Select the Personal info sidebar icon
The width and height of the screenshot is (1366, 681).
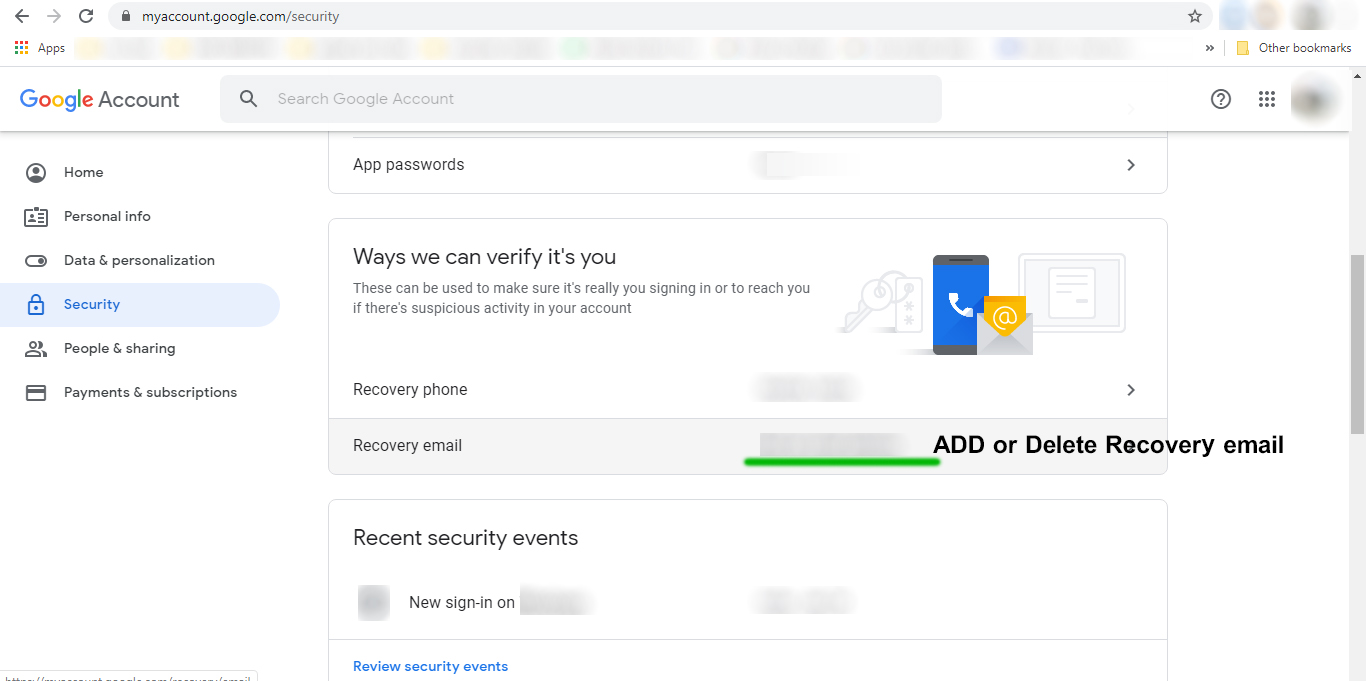pyautogui.click(x=36, y=216)
